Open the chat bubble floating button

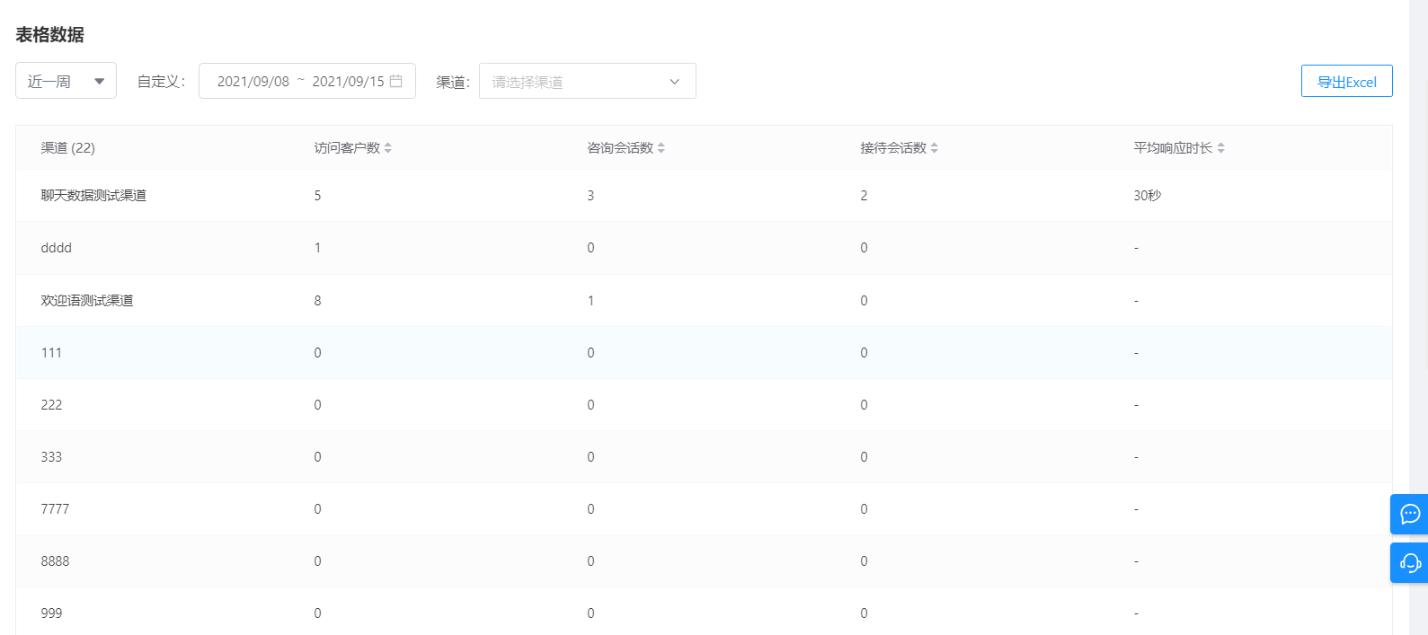click(x=1410, y=514)
